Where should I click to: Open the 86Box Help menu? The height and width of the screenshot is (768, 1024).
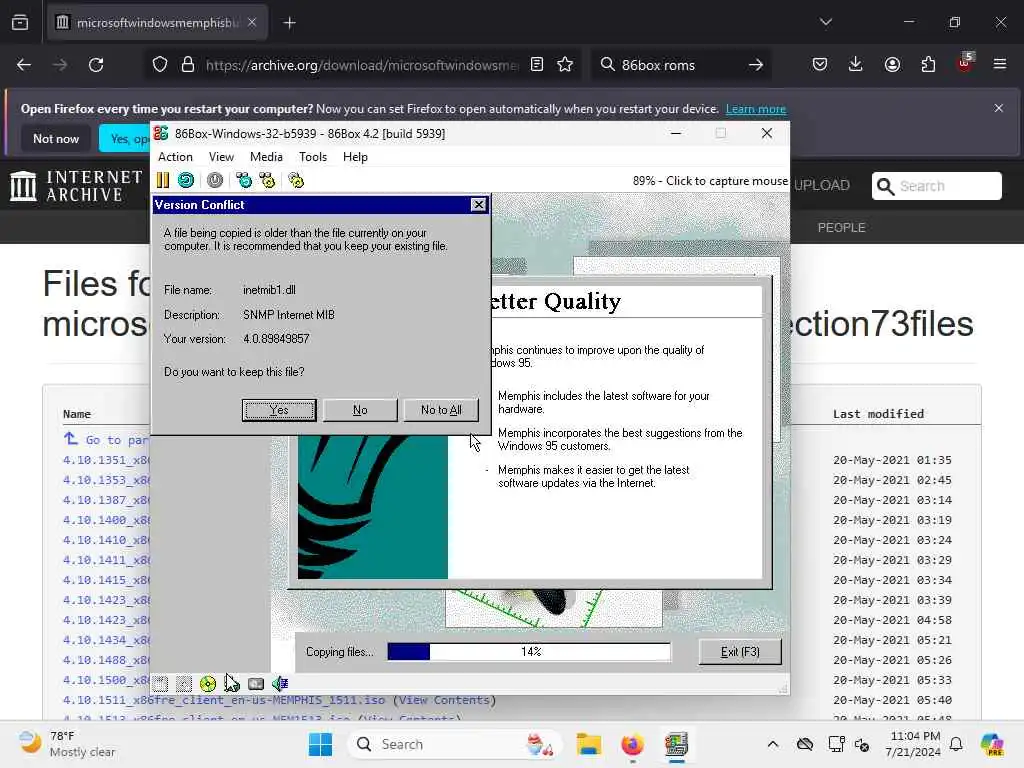355,157
